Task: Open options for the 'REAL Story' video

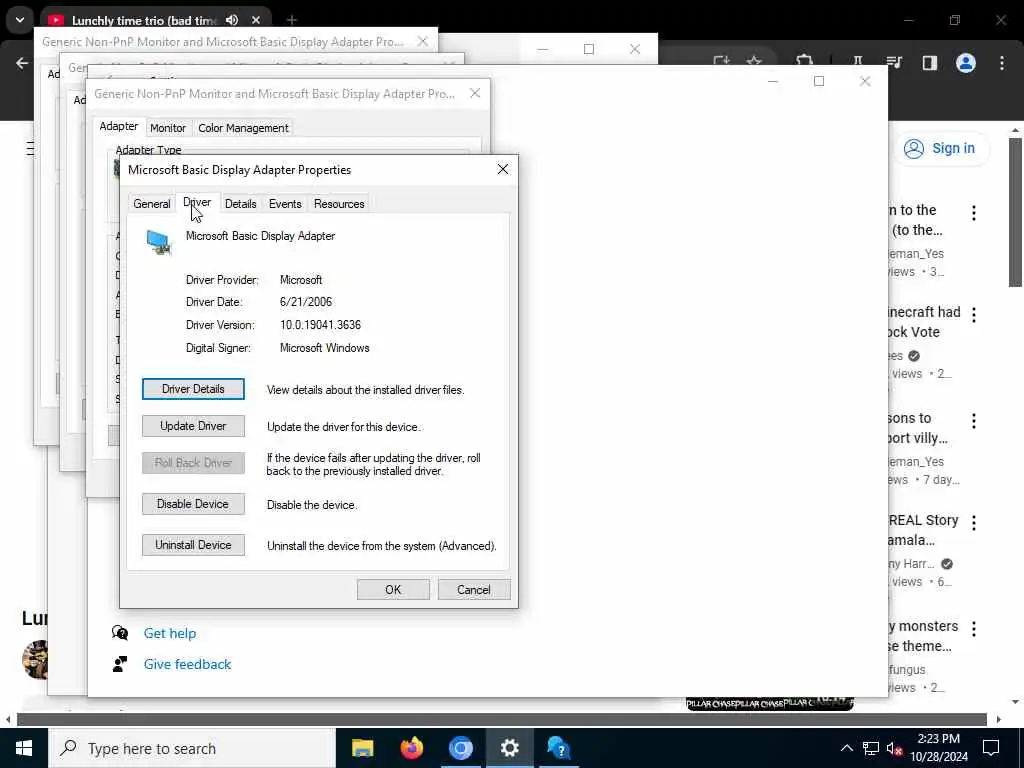Action: (974, 522)
